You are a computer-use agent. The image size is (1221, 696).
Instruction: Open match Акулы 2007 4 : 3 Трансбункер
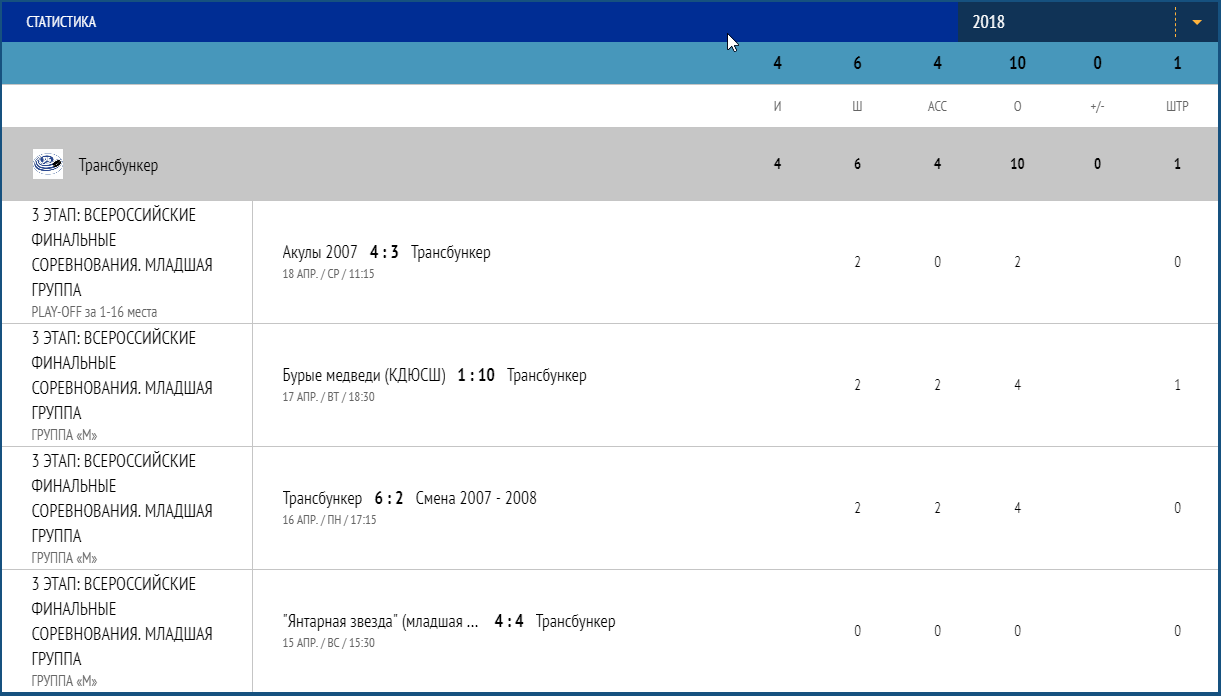coord(387,252)
